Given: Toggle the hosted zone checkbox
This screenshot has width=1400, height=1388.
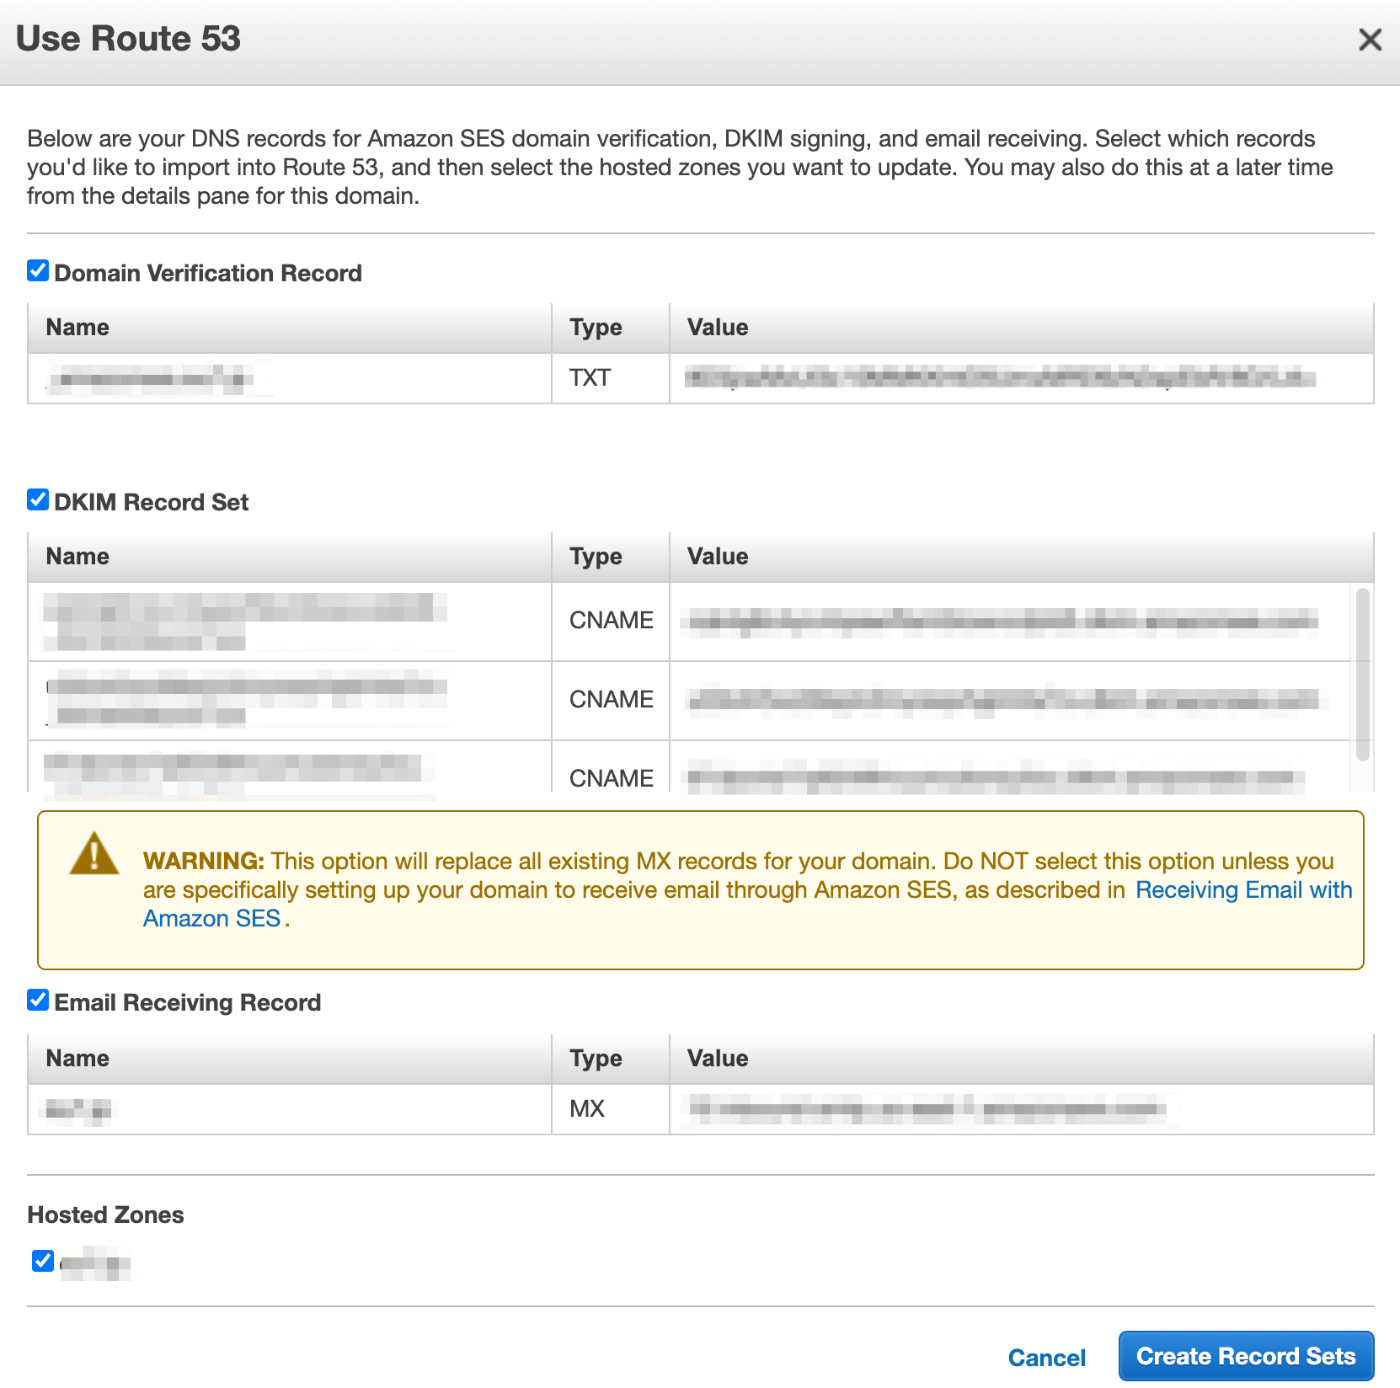Looking at the screenshot, I should pos(43,1261).
